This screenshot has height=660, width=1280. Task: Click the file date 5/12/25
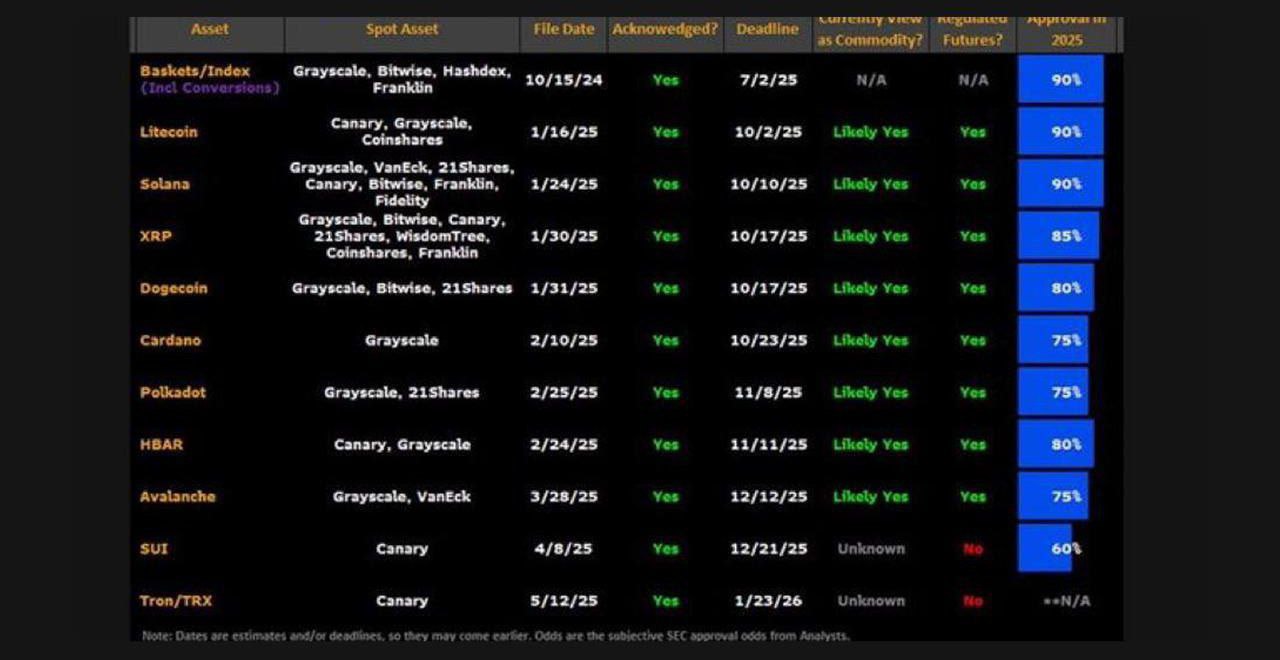pyautogui.click(x=564, y=601)
